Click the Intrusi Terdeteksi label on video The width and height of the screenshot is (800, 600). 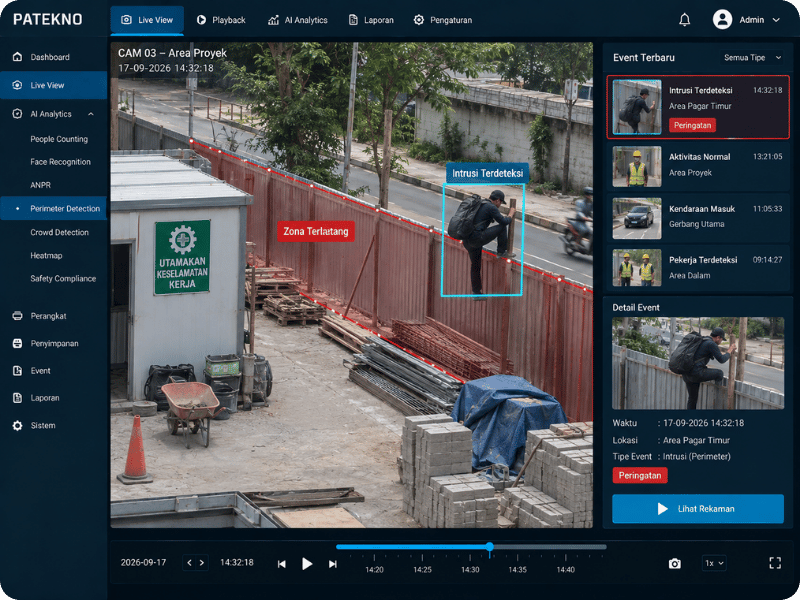[487, 173]
